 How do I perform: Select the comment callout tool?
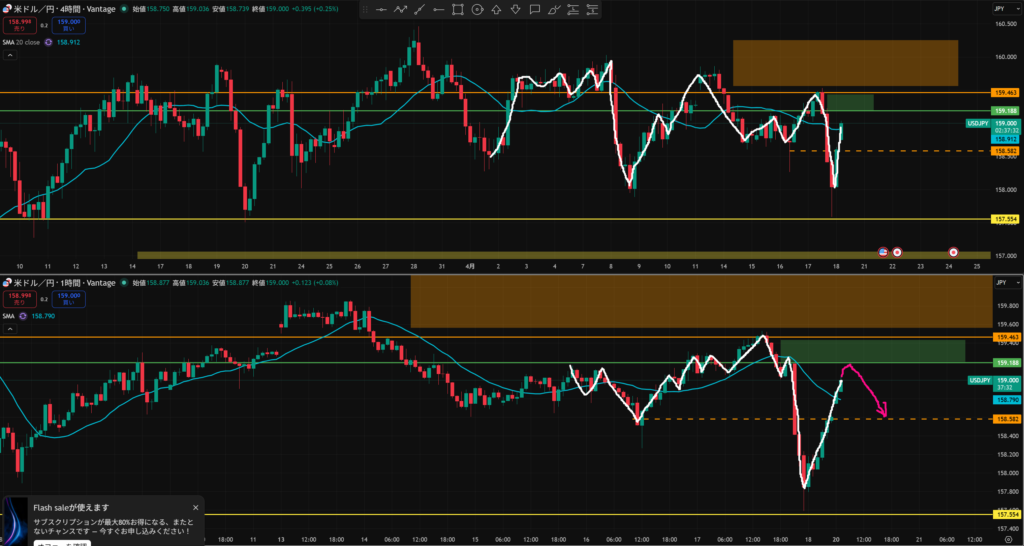[x=534, y=10]
